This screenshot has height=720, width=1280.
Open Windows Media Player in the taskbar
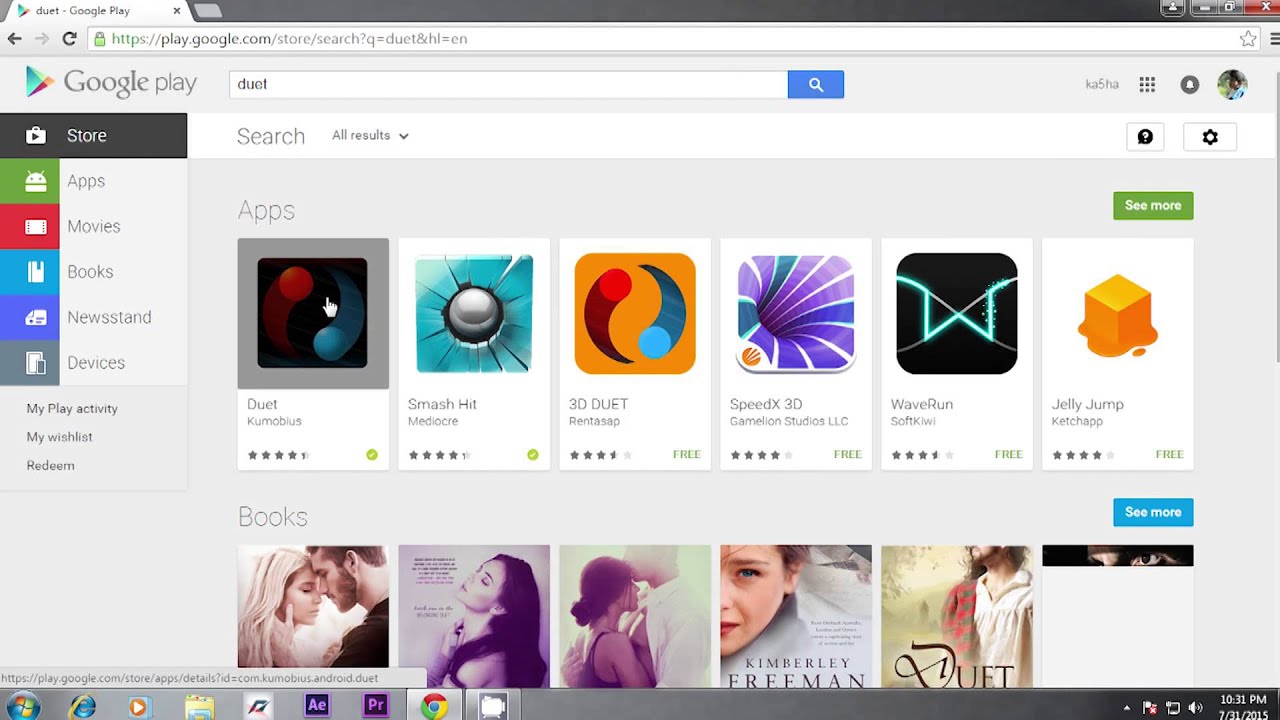[139, 707]
